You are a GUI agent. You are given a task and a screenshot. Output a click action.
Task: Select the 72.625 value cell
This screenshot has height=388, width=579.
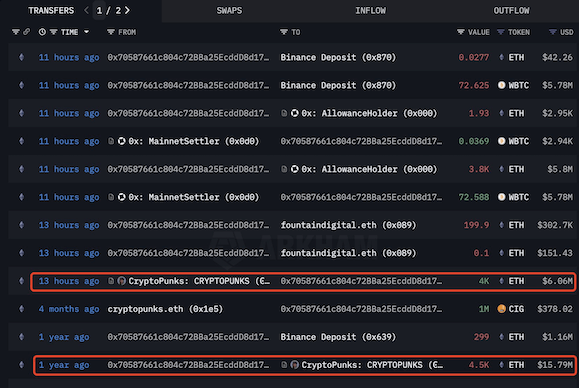tap(473, 85)
